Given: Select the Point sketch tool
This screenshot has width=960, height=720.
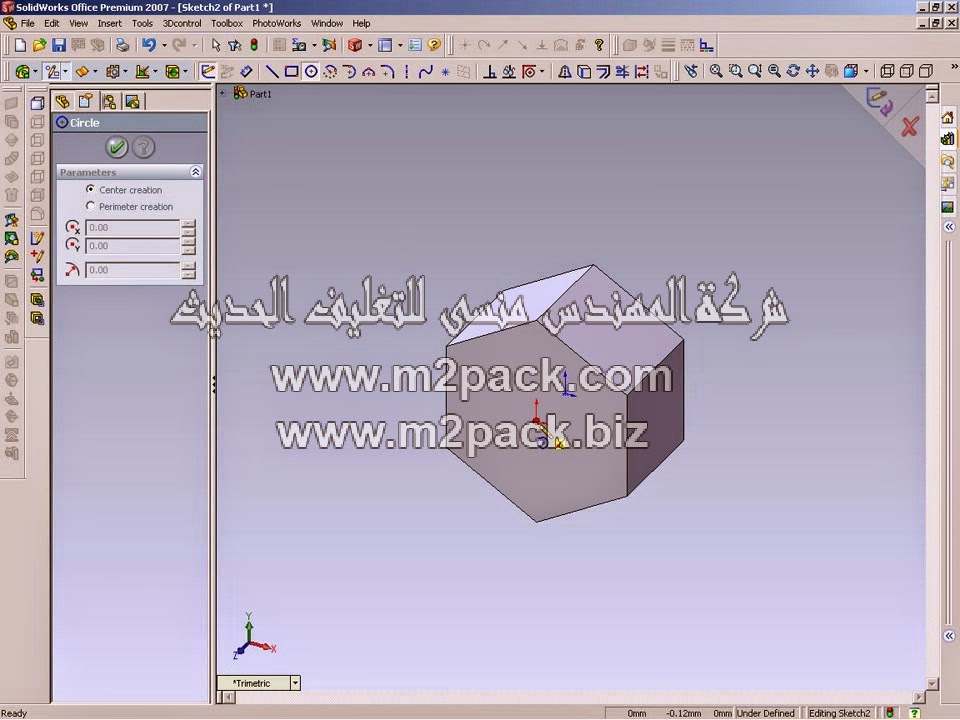Looking at the screenshot, I should pyautogui.click(x=445, y=72).
